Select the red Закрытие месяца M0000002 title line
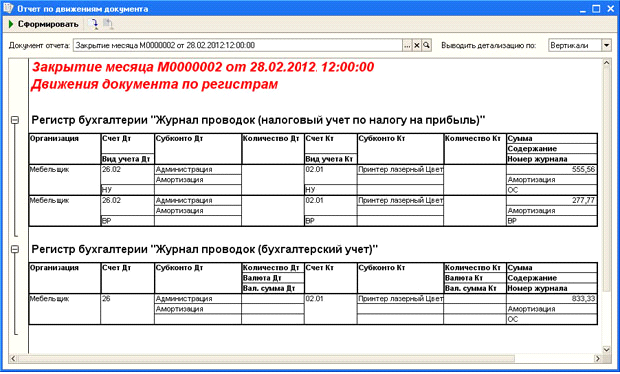The height and width of the screenshot is (374, 620). click(203, 67)
